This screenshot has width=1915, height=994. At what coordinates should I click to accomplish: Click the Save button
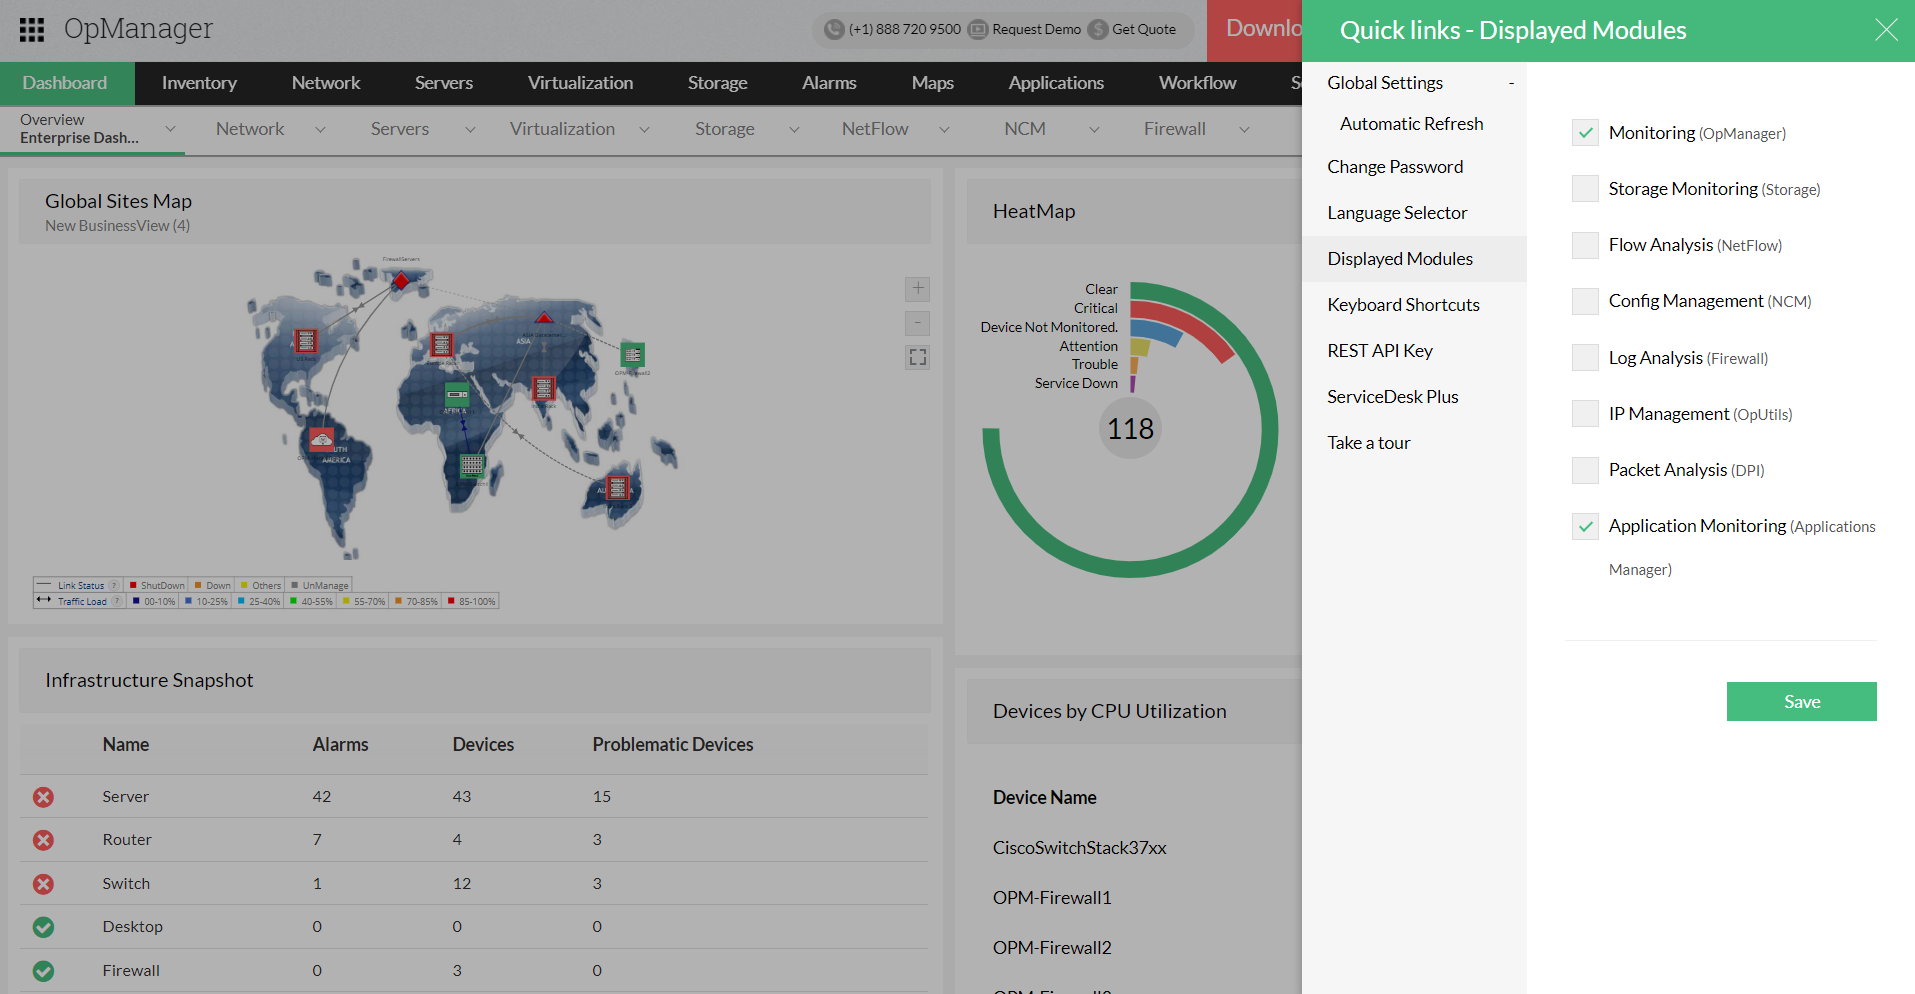1801,701
